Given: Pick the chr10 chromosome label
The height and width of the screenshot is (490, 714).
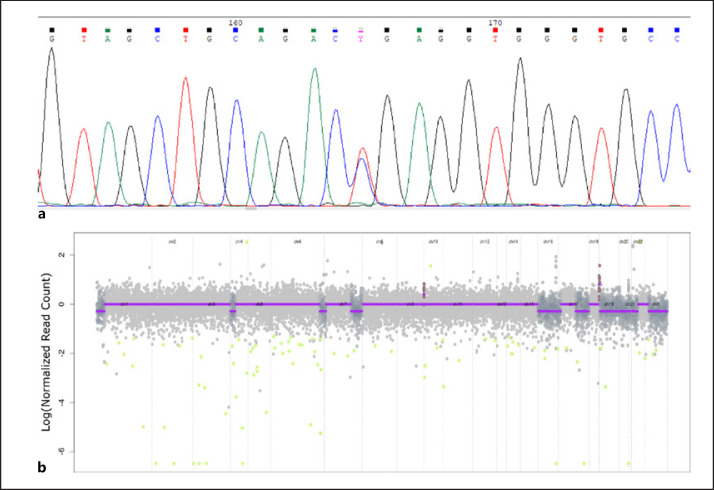Looking at the screenshot, I should tap(433, 242).
